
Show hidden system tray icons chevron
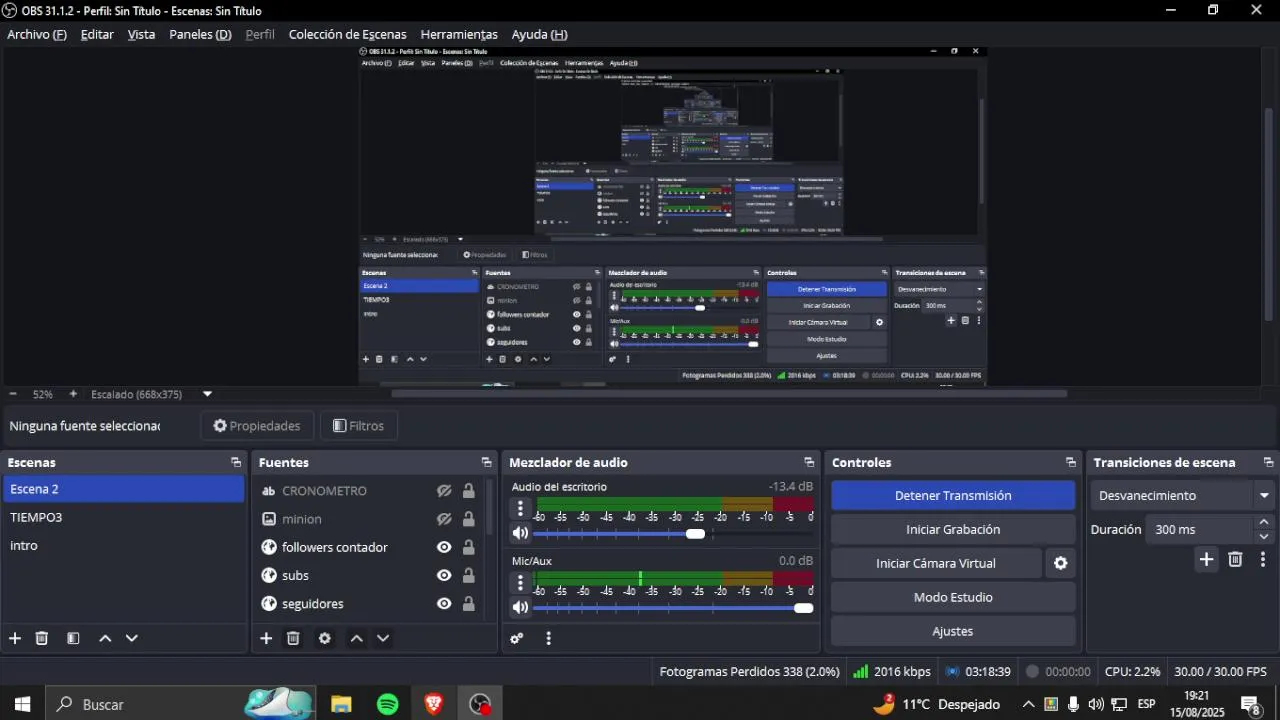tap(1027, 704)
